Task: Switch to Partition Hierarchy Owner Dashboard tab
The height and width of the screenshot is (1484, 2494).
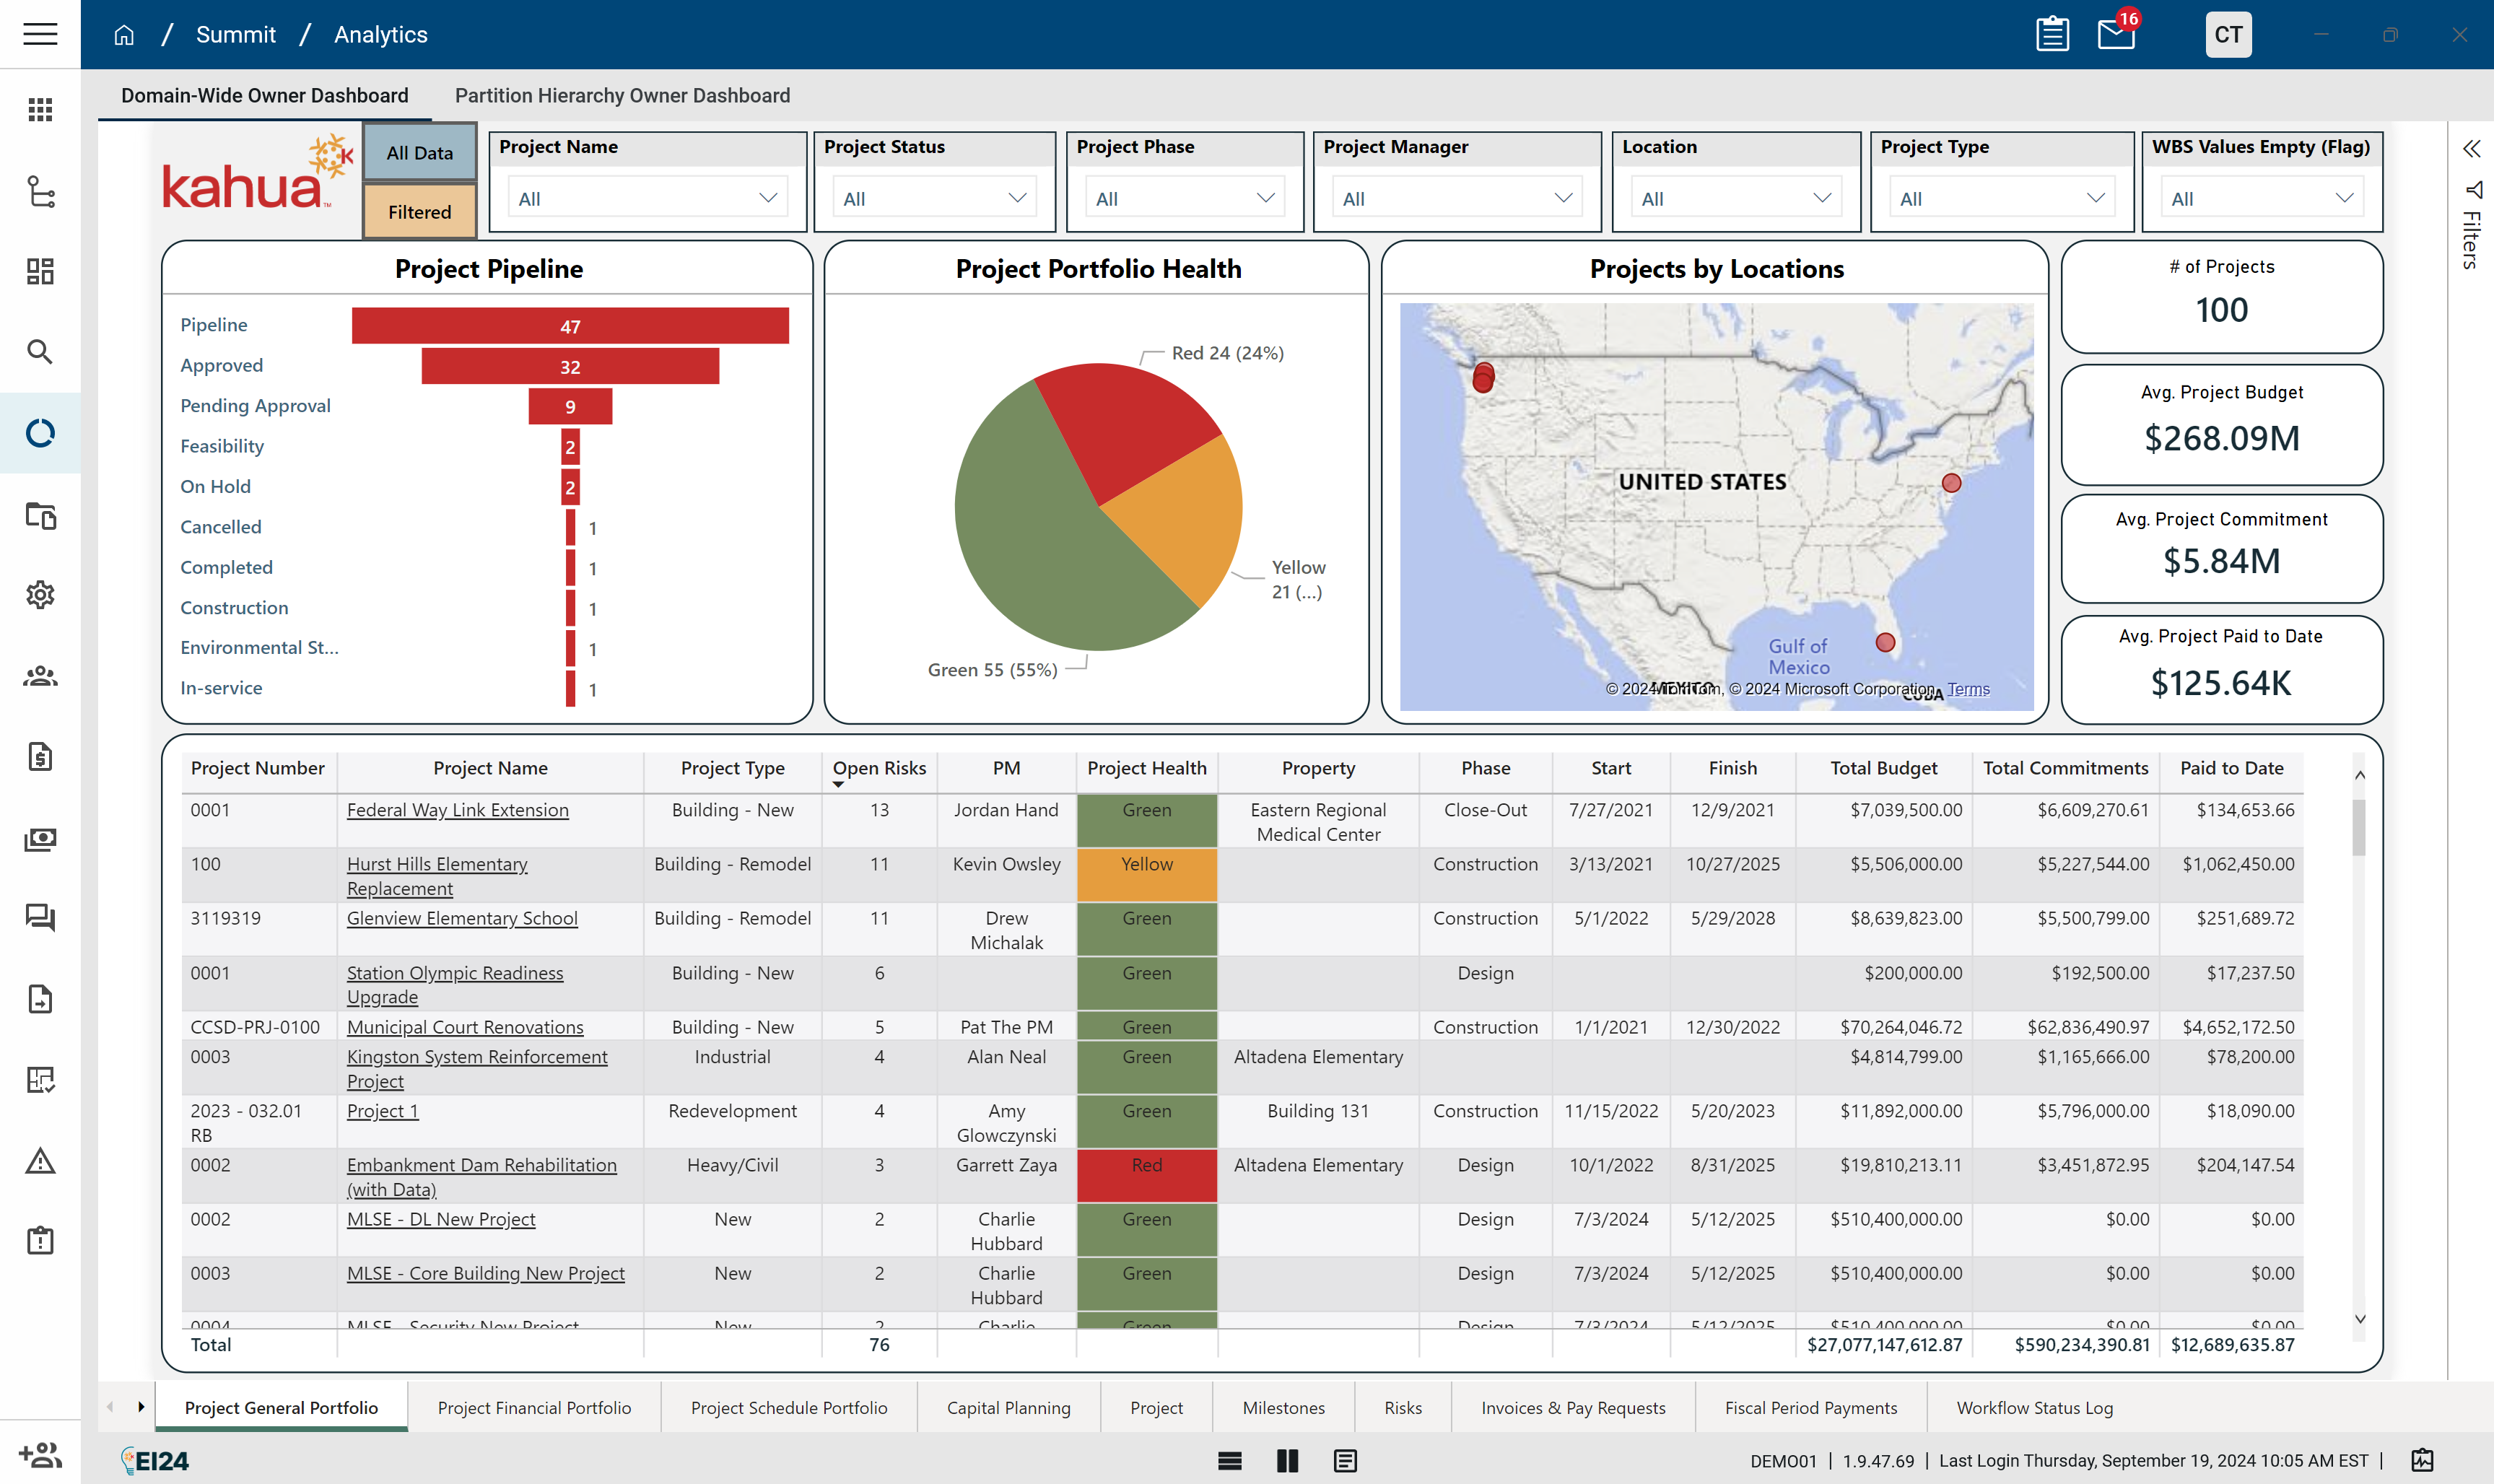Action: point(622,96)
